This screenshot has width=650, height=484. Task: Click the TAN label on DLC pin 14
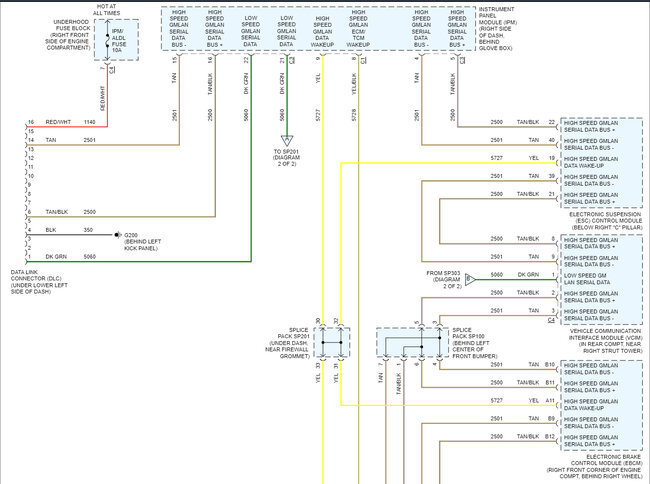[x=51, y=140]
